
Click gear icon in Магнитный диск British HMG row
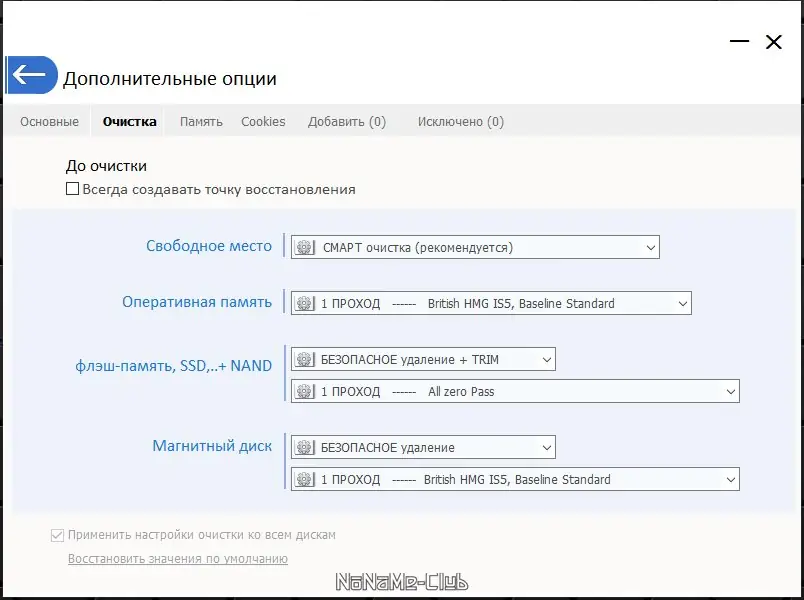(304, 479)
